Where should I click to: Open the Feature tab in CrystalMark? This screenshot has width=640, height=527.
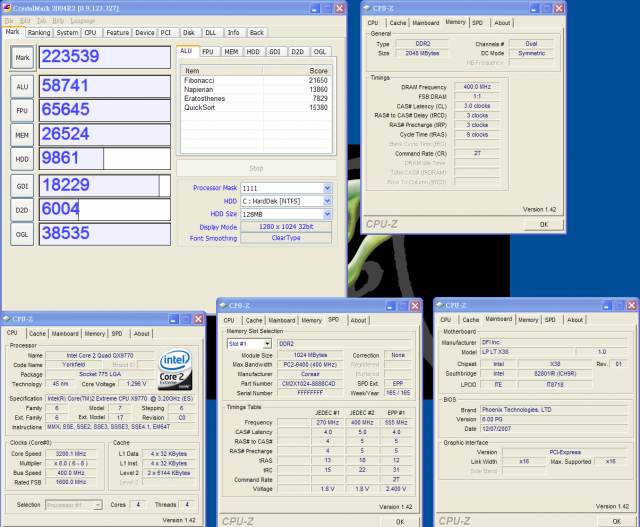pos(118,33)
